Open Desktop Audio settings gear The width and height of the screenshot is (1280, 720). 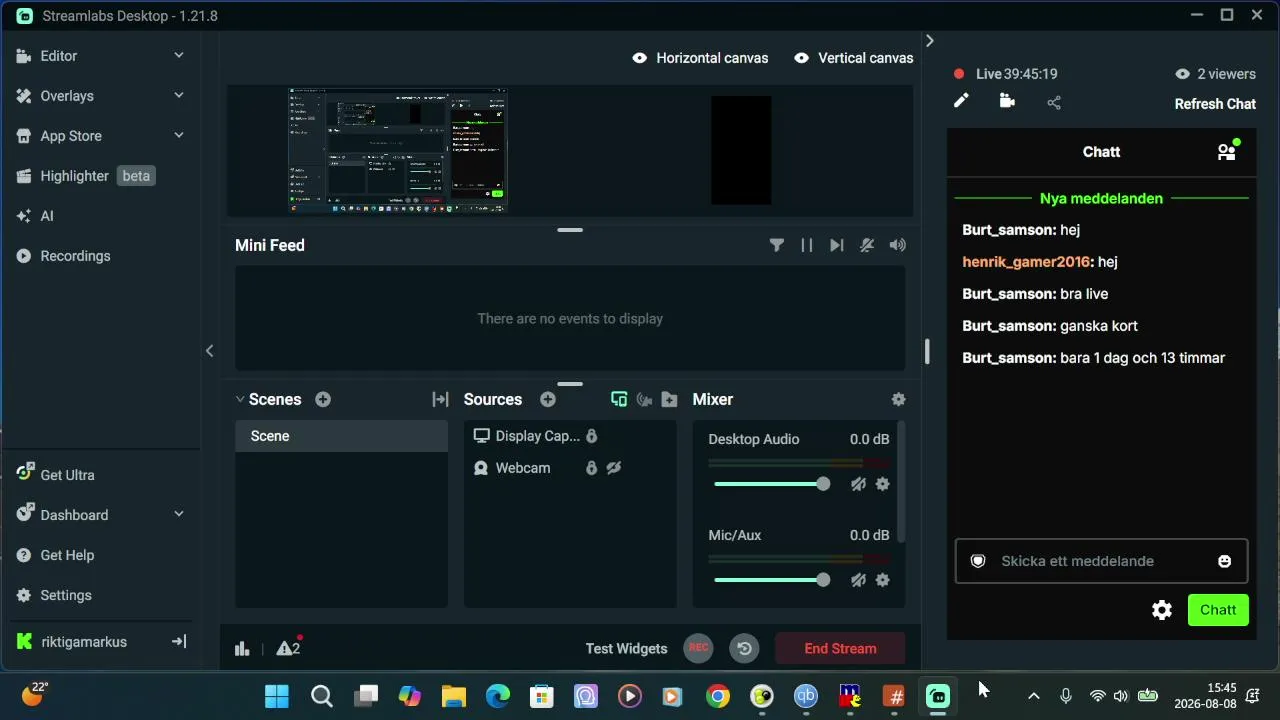(883, 484)
